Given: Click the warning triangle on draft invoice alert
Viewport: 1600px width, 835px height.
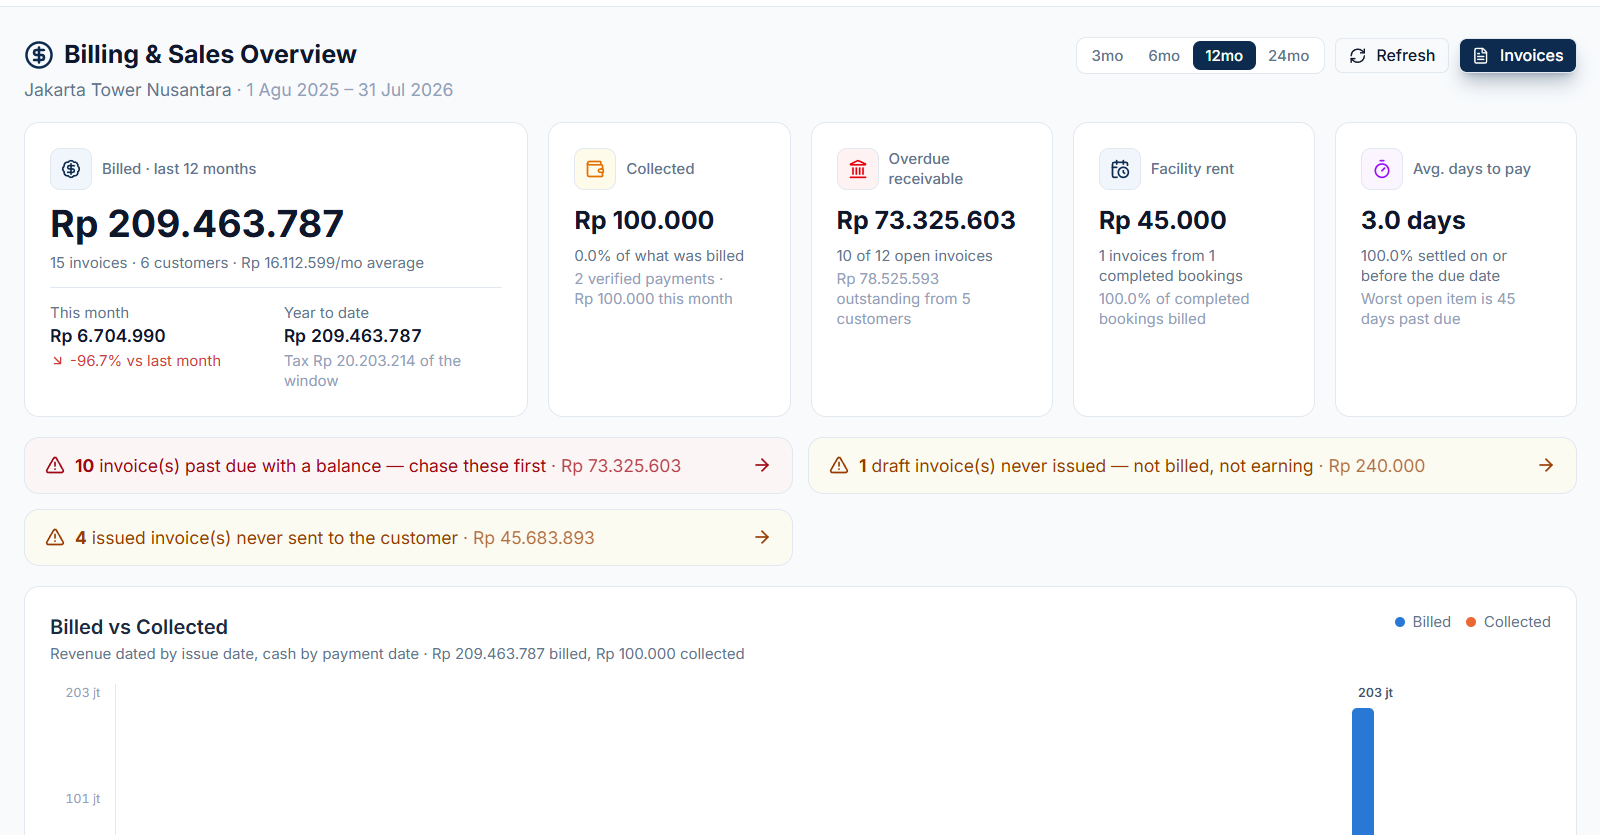Looking at the screenshot, I should click(x=839, y=466).
